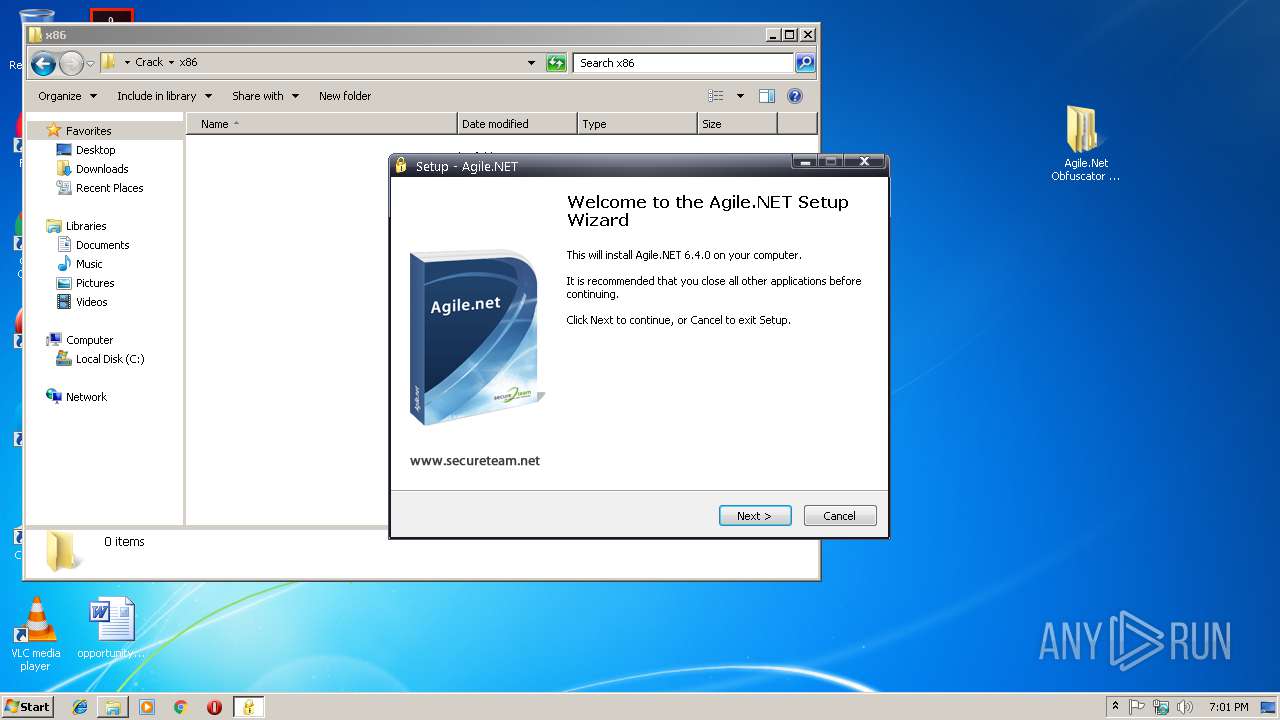This screenshot has width=1280, height=720.
Task: Select the opportunity Word document icon
Action: (111, 628)
